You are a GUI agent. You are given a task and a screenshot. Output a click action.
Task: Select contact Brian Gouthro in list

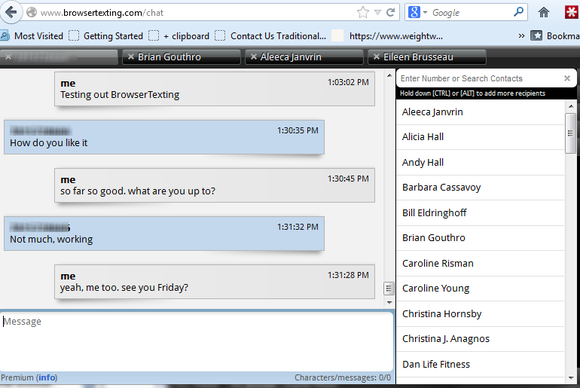[480, 238]
